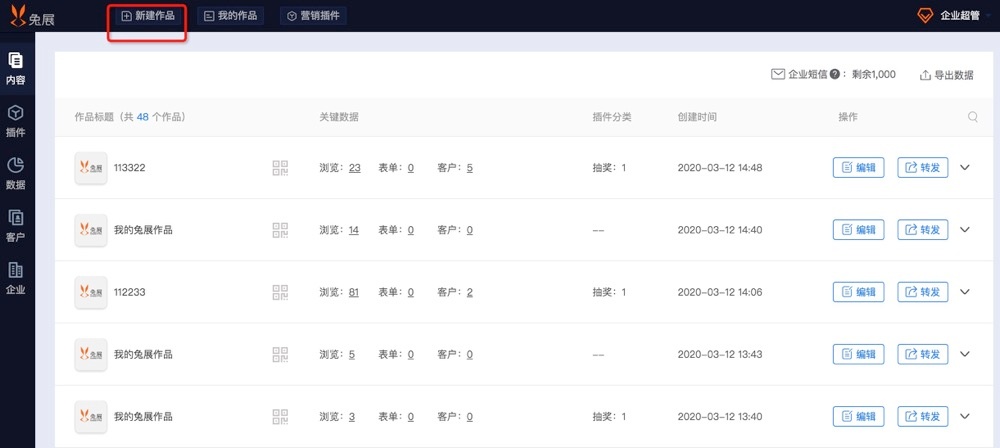Open the 企业 sidebar section
Screen dimensions: 1000x448
pos(15,278)
